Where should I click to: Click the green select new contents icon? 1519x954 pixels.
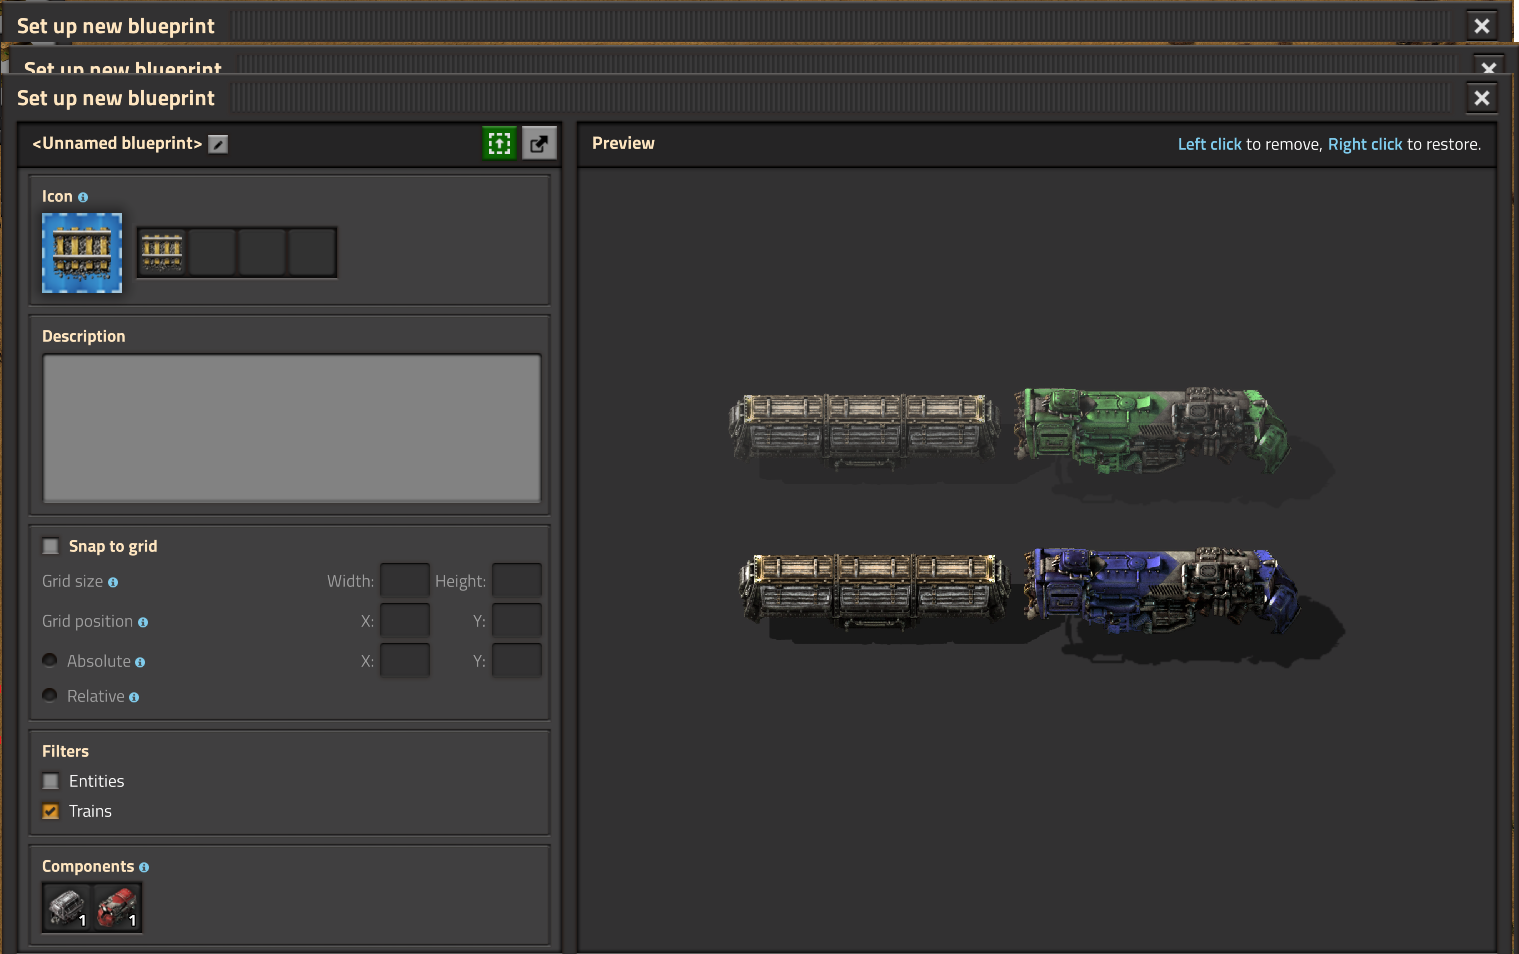499,144
